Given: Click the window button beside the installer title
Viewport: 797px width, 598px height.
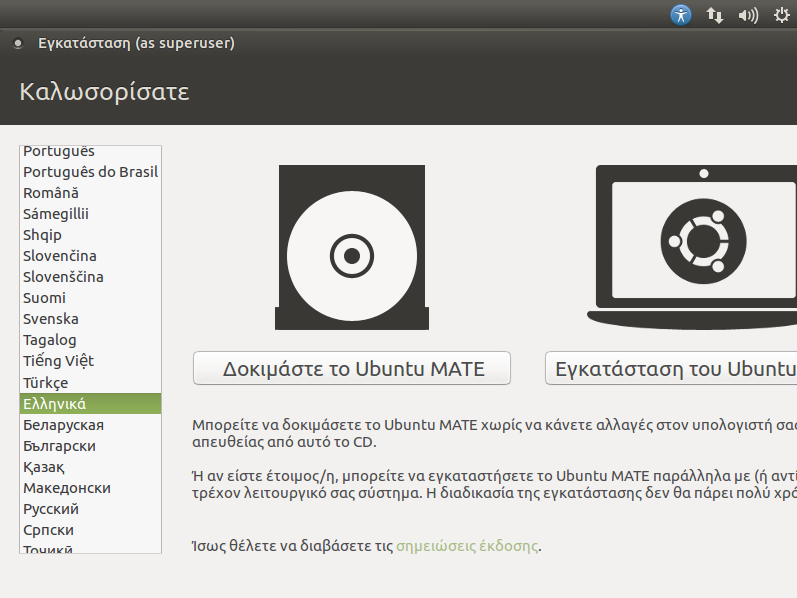Looking at the screenshot, I should pyautogui.click(x=18, y=44).
